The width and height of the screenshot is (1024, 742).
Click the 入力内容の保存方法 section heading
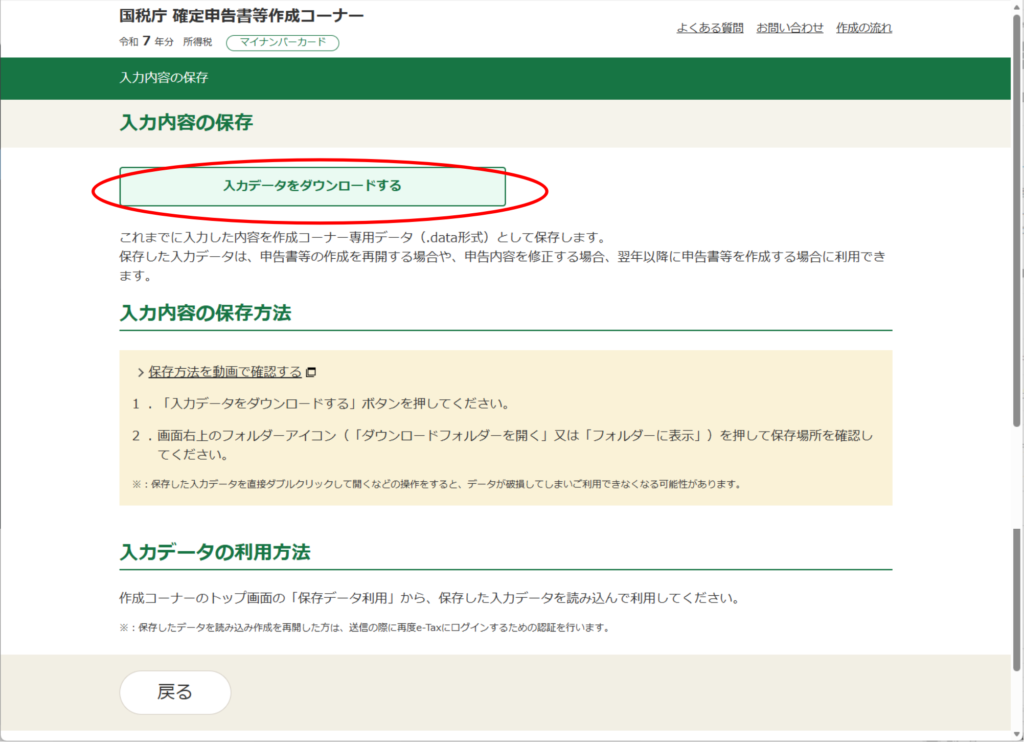coord(205,313)
